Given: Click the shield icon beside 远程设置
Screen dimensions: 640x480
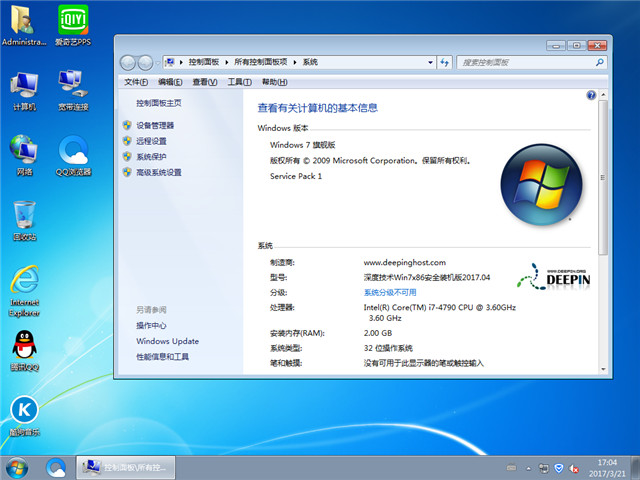Looking at the screenshot, I should (127, 141).
